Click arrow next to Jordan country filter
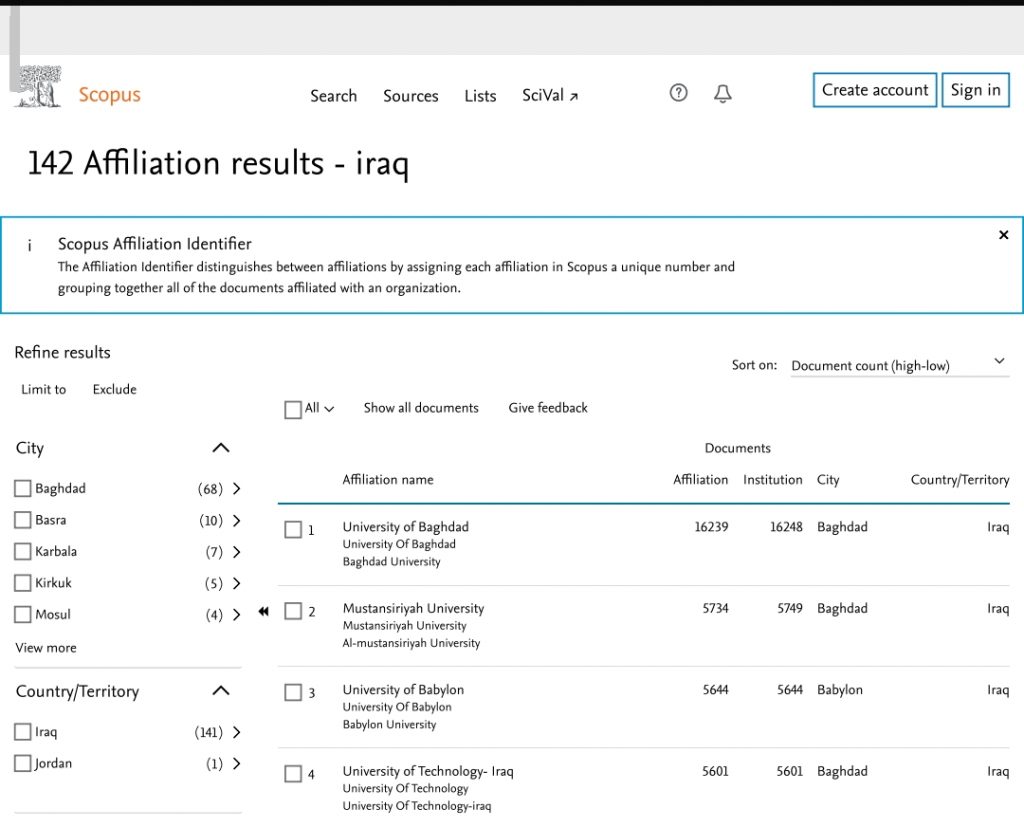 (237, 764)
